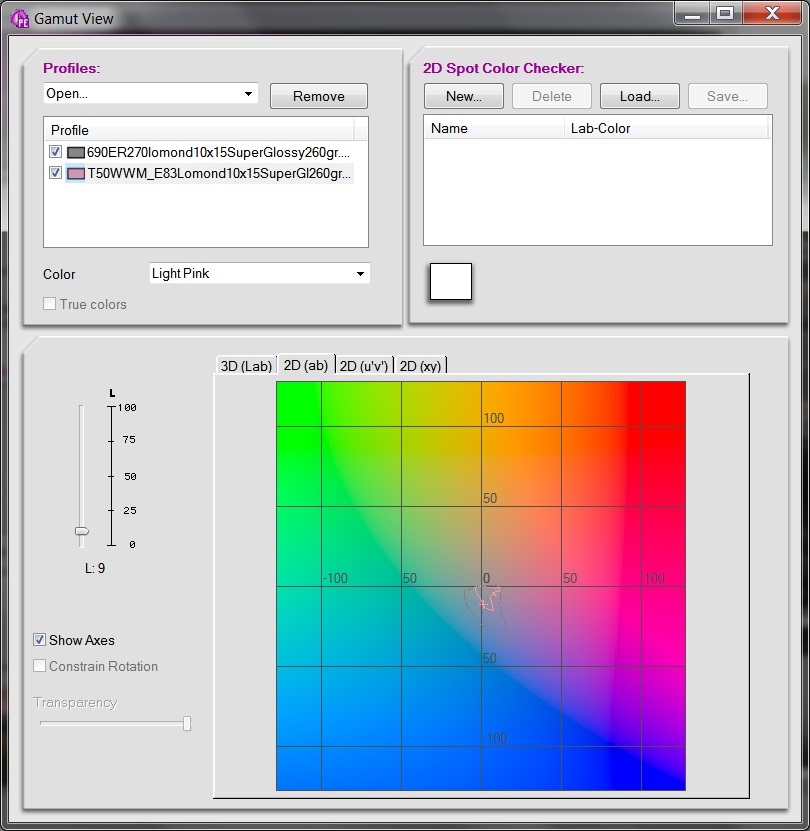This screenshot has width=810, height=831.
Task: Switch to the 3D (Lab) tab
Action: (x=246, y=366)
